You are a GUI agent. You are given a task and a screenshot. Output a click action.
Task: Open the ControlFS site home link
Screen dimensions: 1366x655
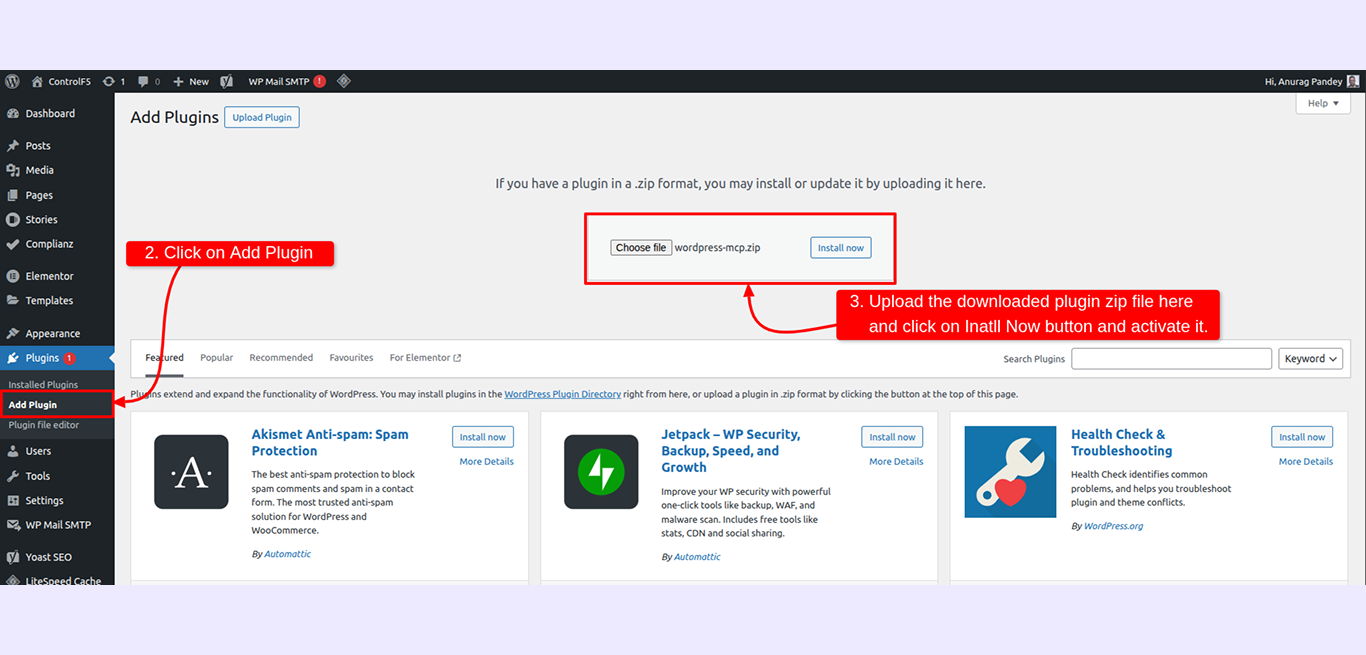(61, 81)
